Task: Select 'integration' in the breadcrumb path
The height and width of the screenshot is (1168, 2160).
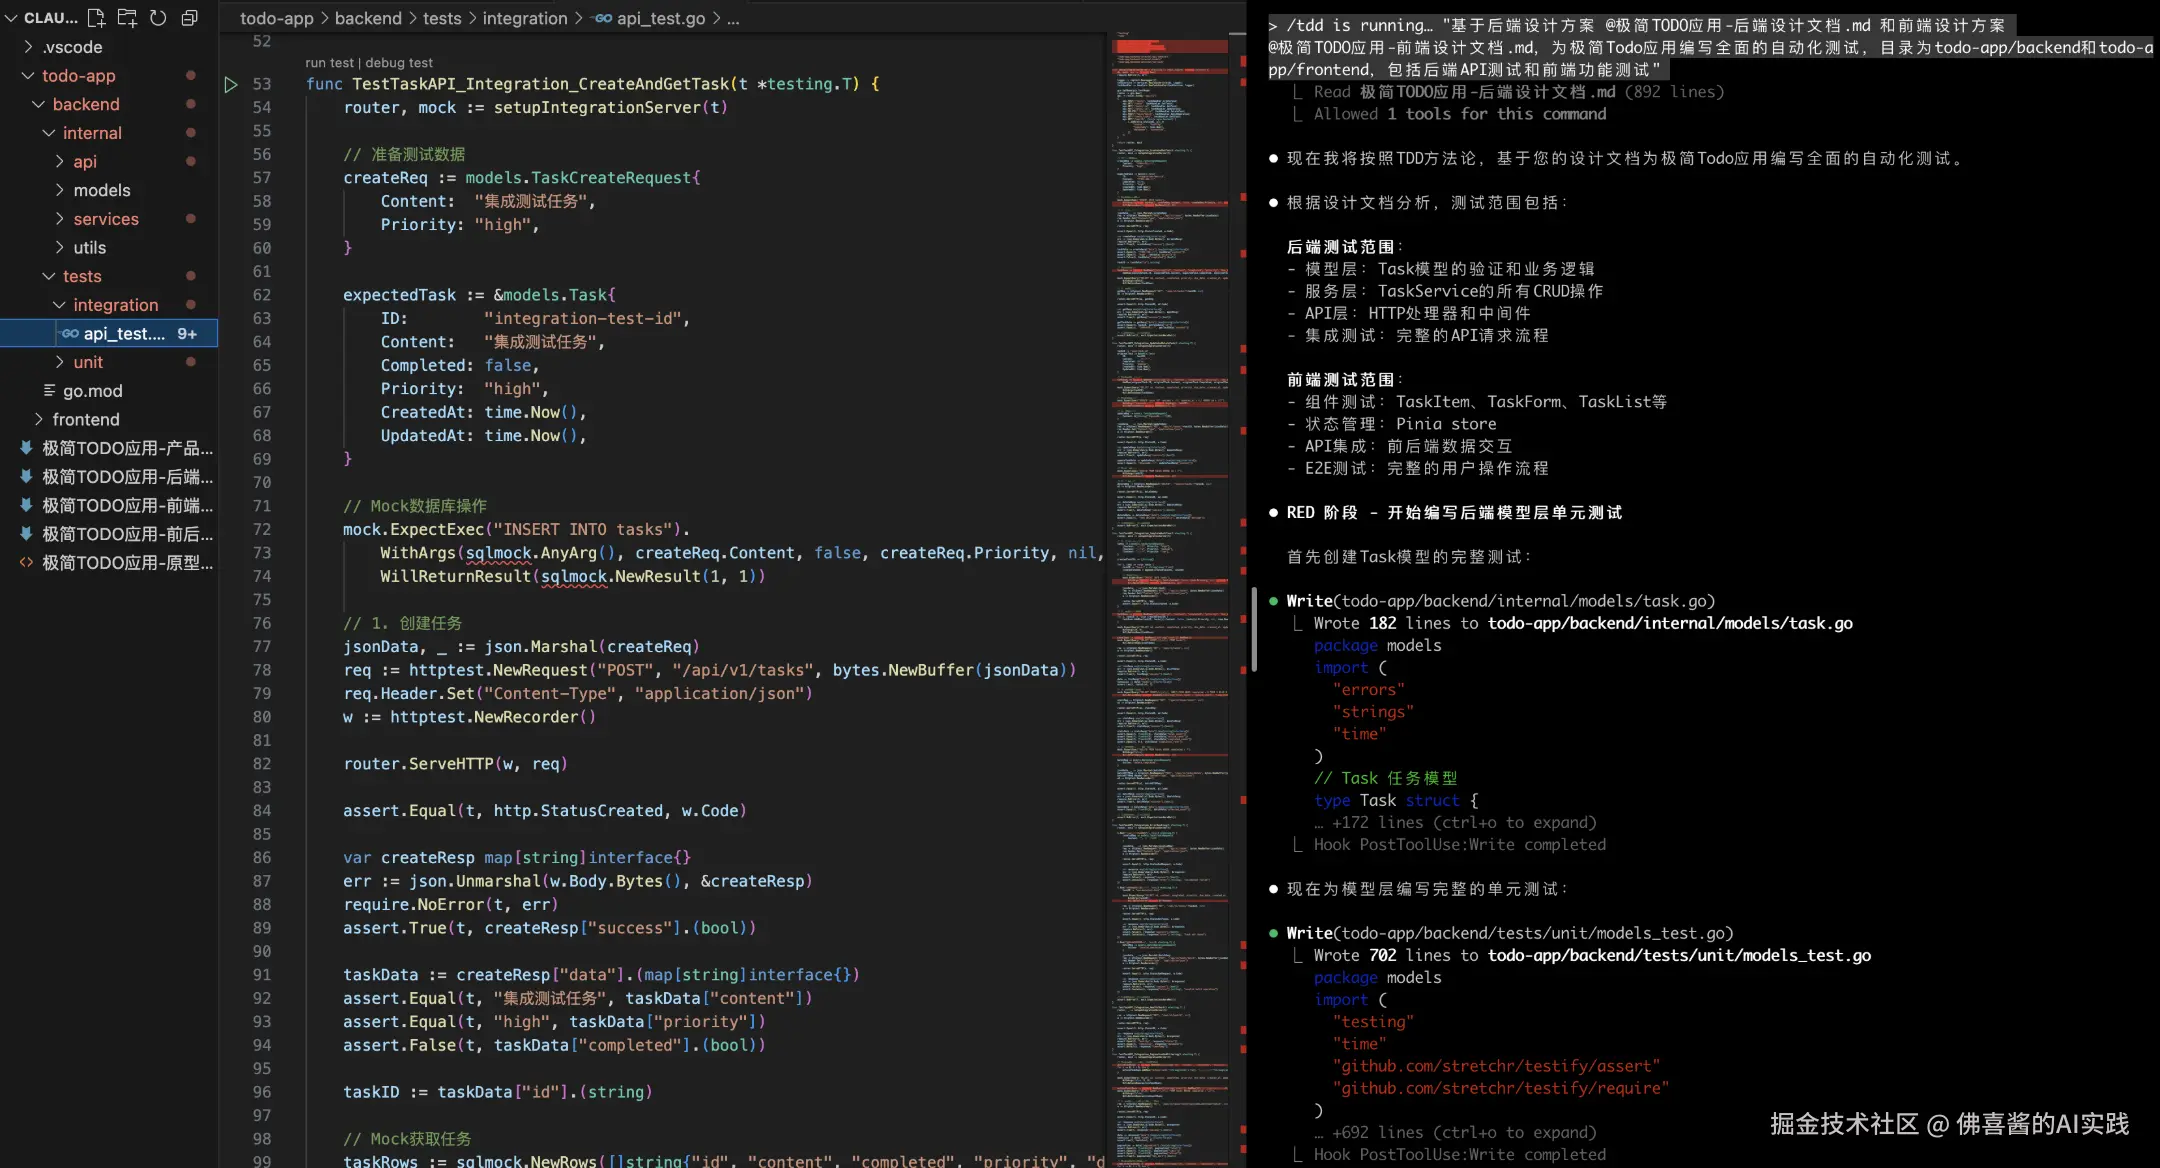Action: click(x=525, y=18)
